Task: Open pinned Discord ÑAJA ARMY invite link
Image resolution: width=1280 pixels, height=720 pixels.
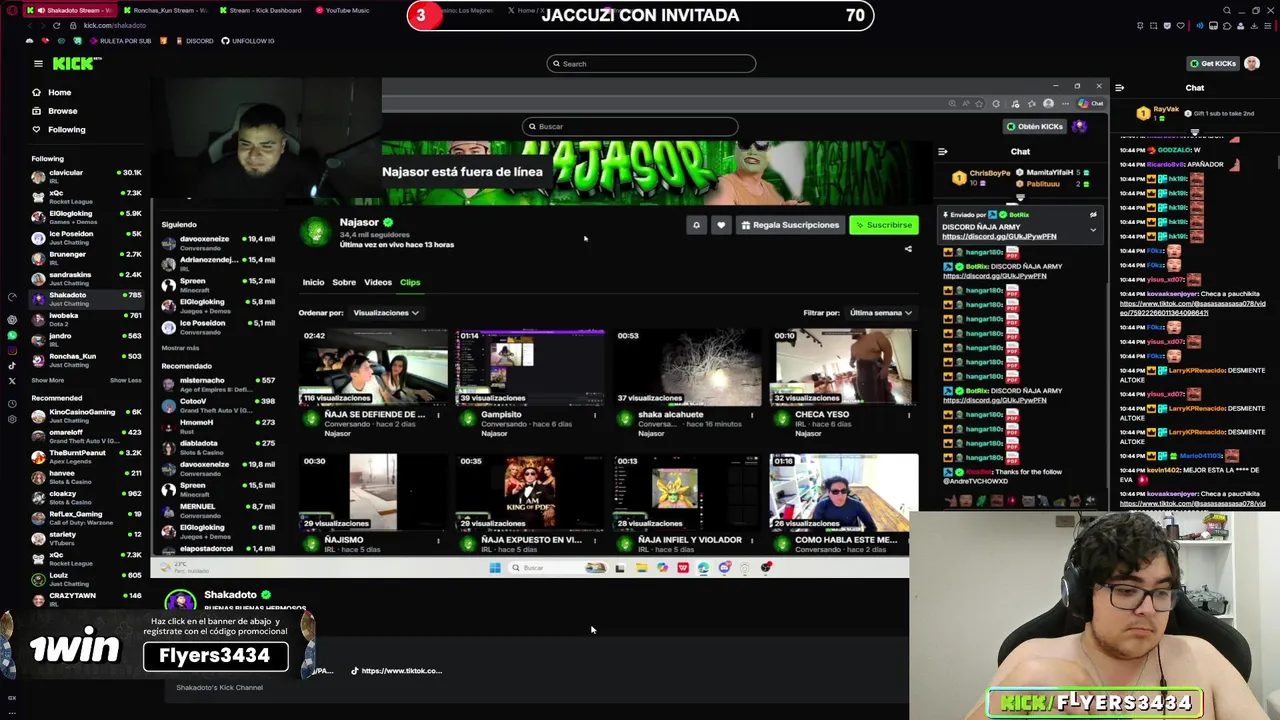Action: tap(999, 237)
